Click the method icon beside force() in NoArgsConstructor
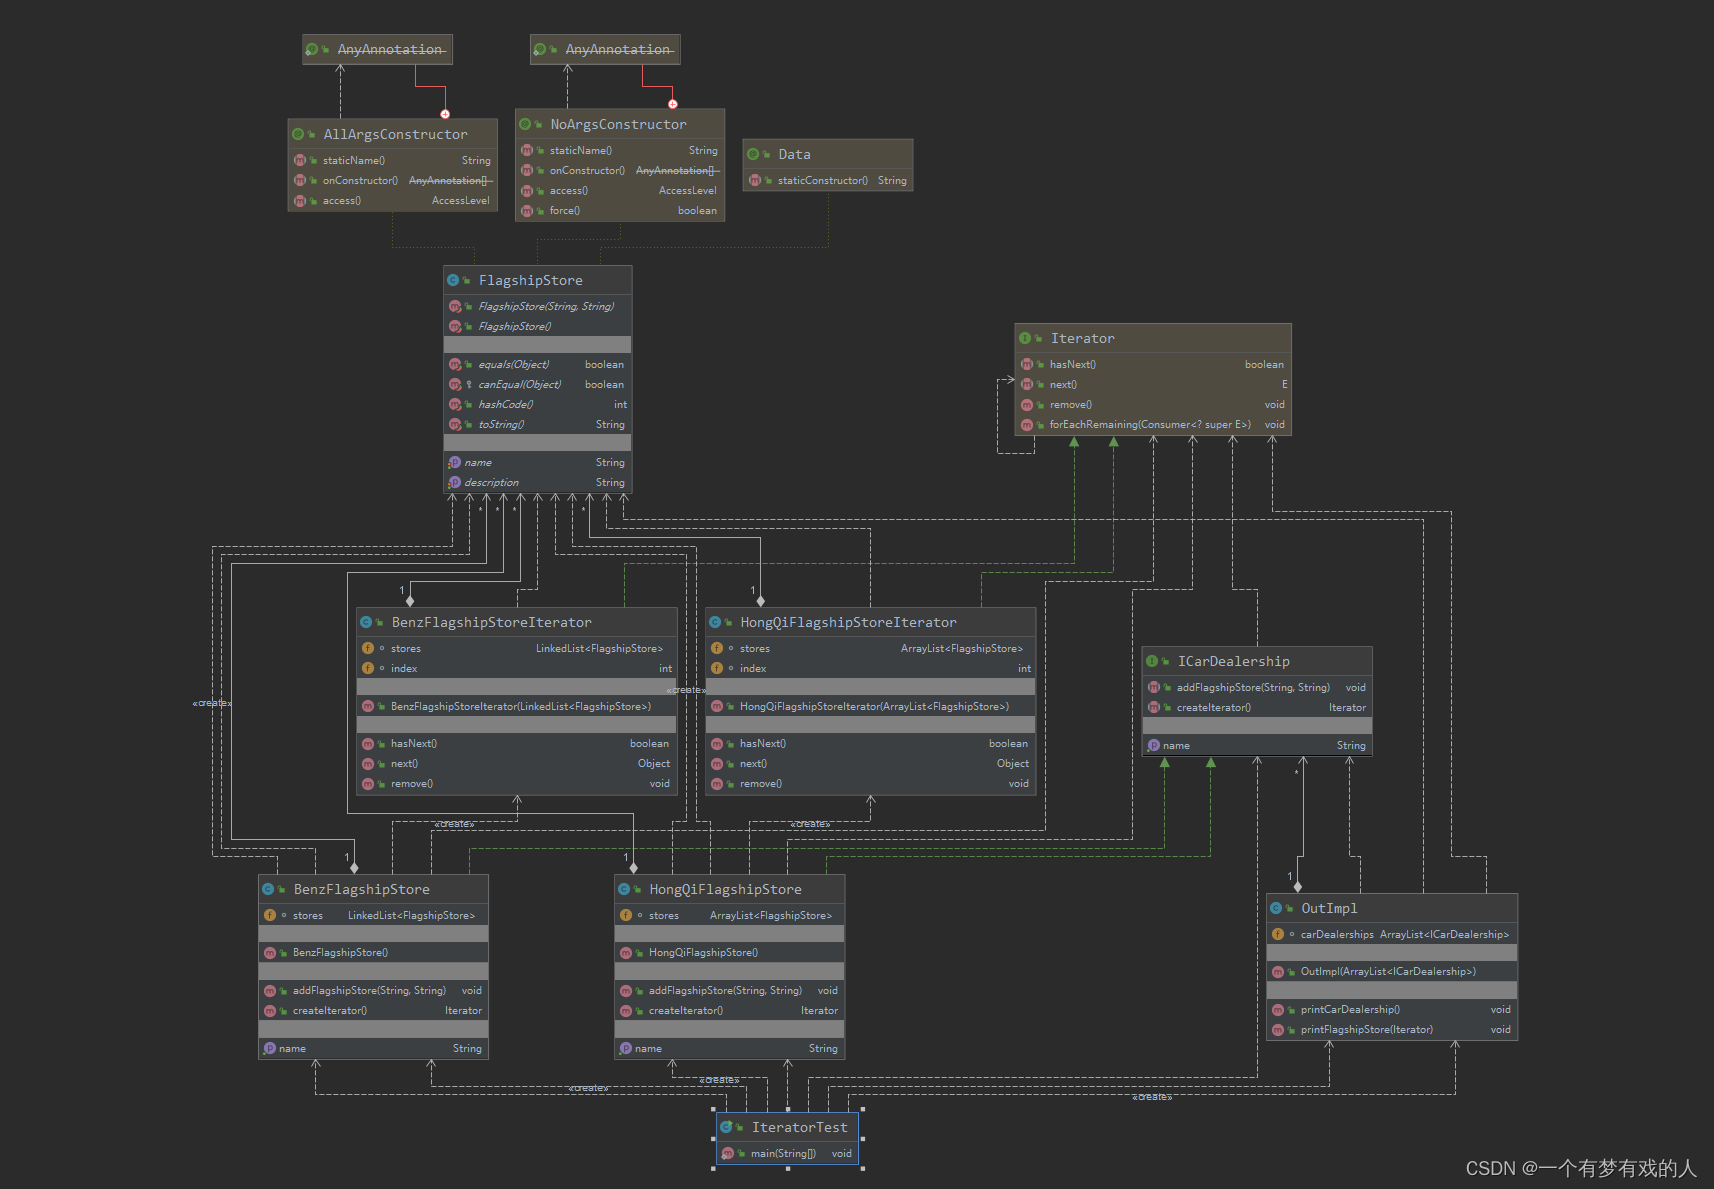The image size is (1714, 1189). tap(526, 211)
